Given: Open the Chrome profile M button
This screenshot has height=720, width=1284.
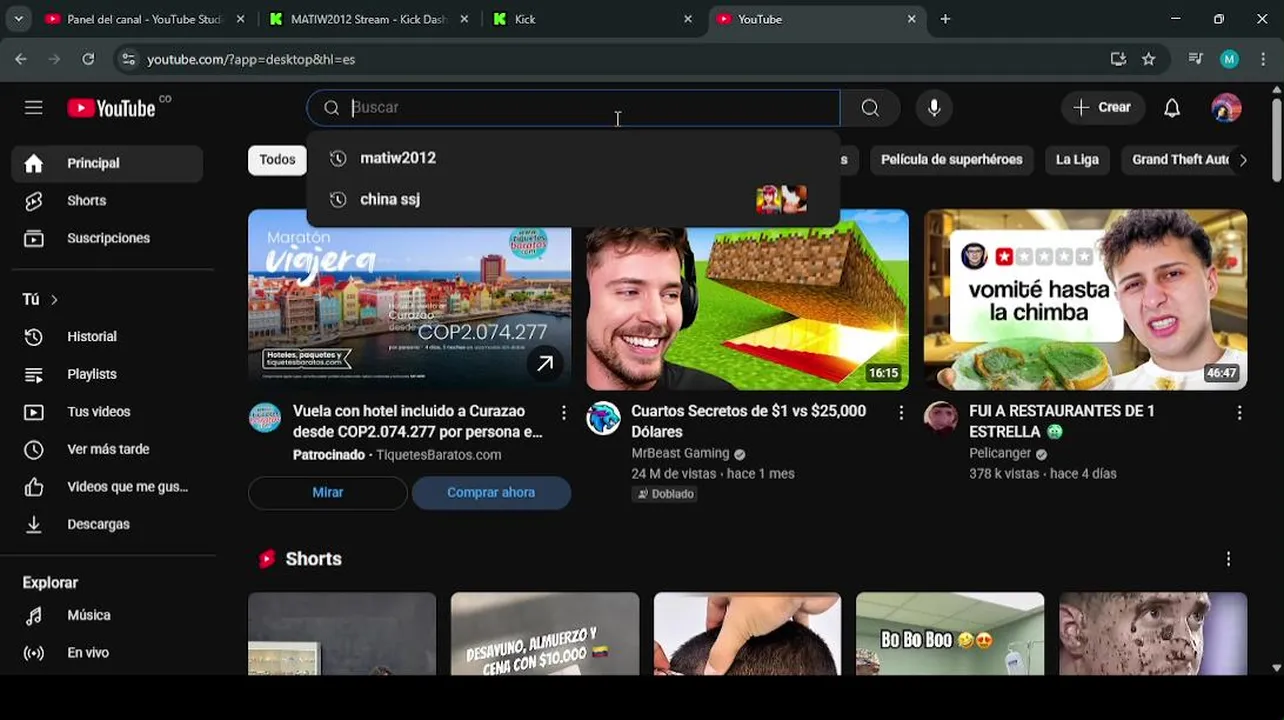Looking at the screenshot, I should 1229,60.
